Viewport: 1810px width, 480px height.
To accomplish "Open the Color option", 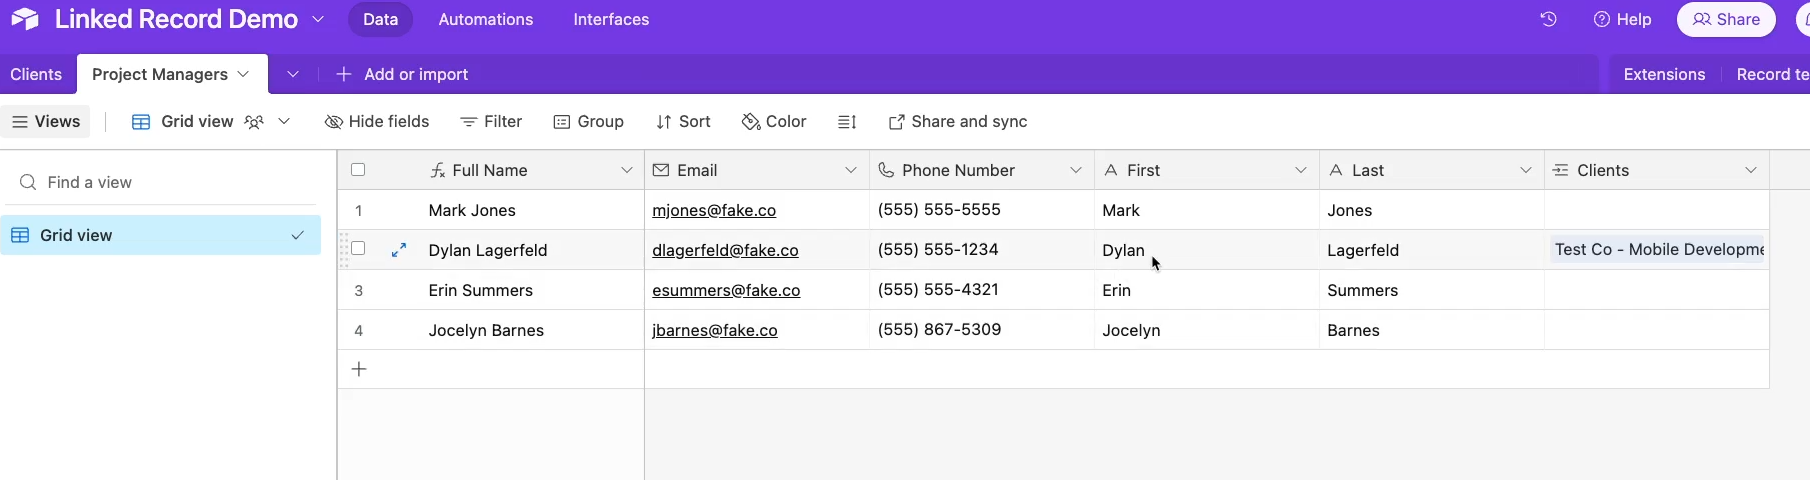I will (x=774, y=122).
